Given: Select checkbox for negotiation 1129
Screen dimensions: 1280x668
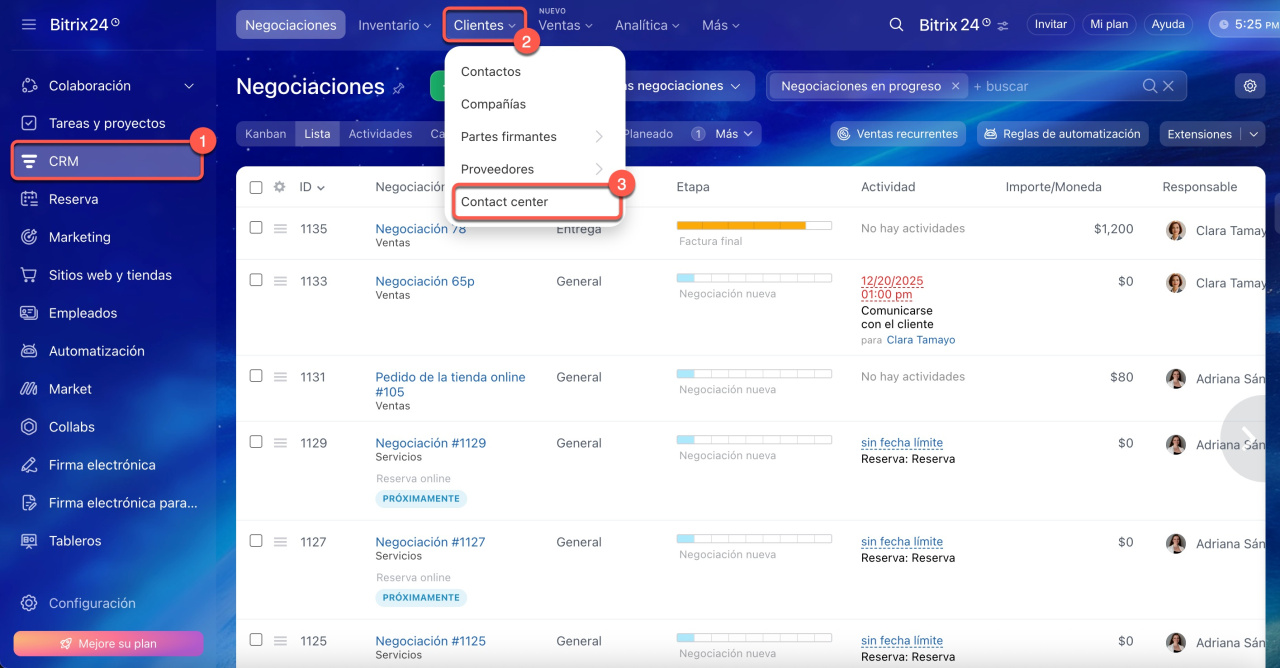Looking at the screenshot, I should point(256,442).
